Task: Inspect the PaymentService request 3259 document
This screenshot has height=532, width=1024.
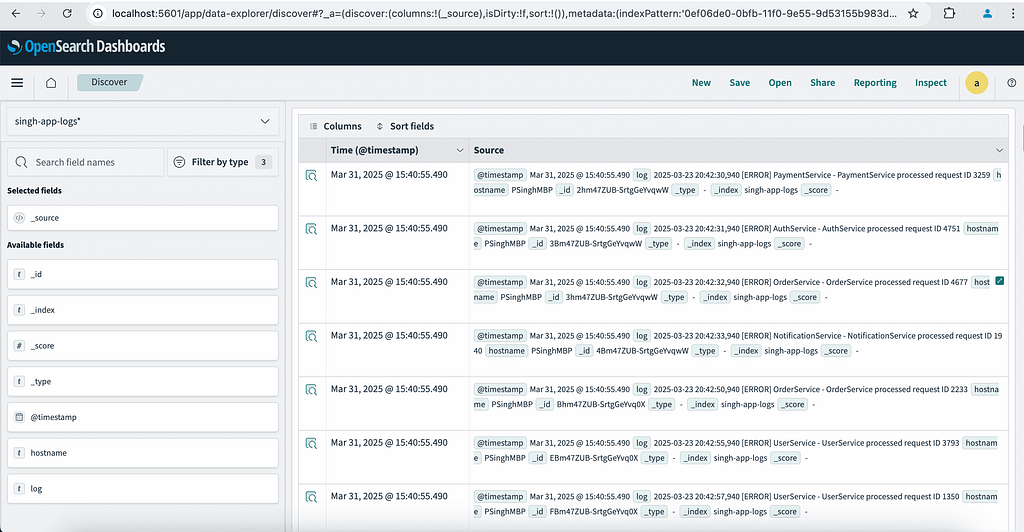Action: tap(312, 176)
